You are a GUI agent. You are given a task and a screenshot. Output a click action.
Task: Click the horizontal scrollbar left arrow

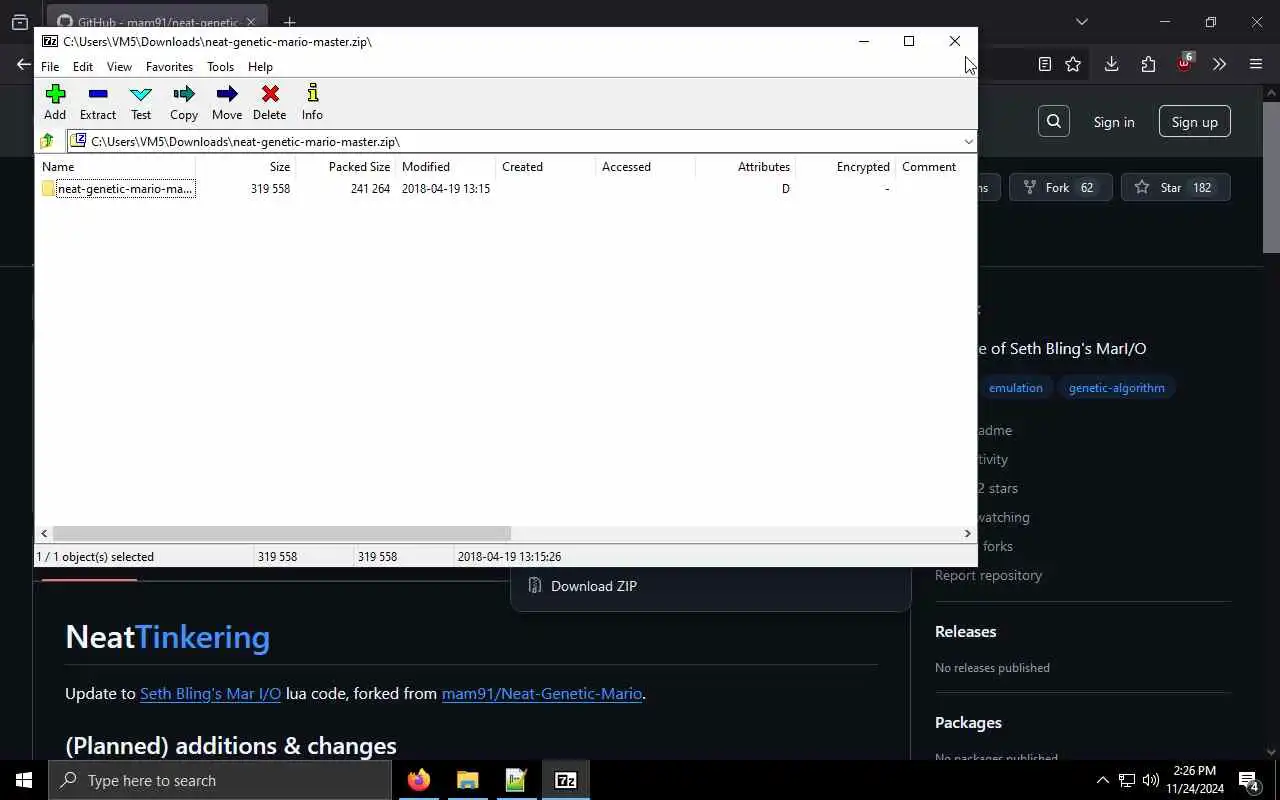point(44,534)
